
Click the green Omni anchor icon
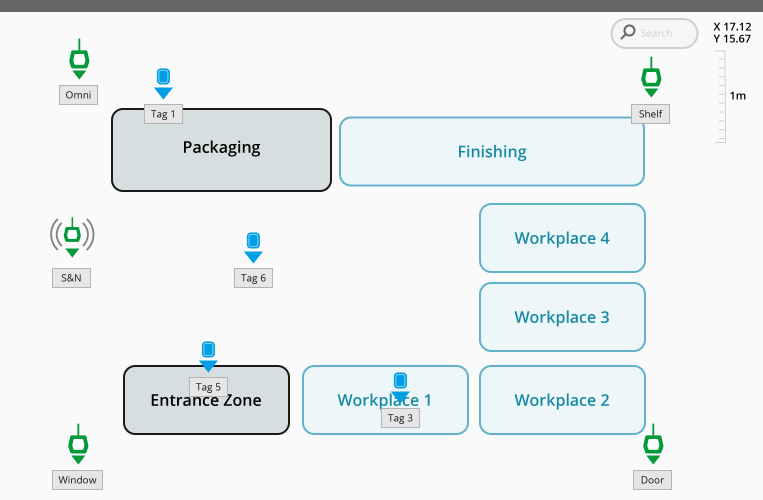pyautogui.click(x=78, y=60)
